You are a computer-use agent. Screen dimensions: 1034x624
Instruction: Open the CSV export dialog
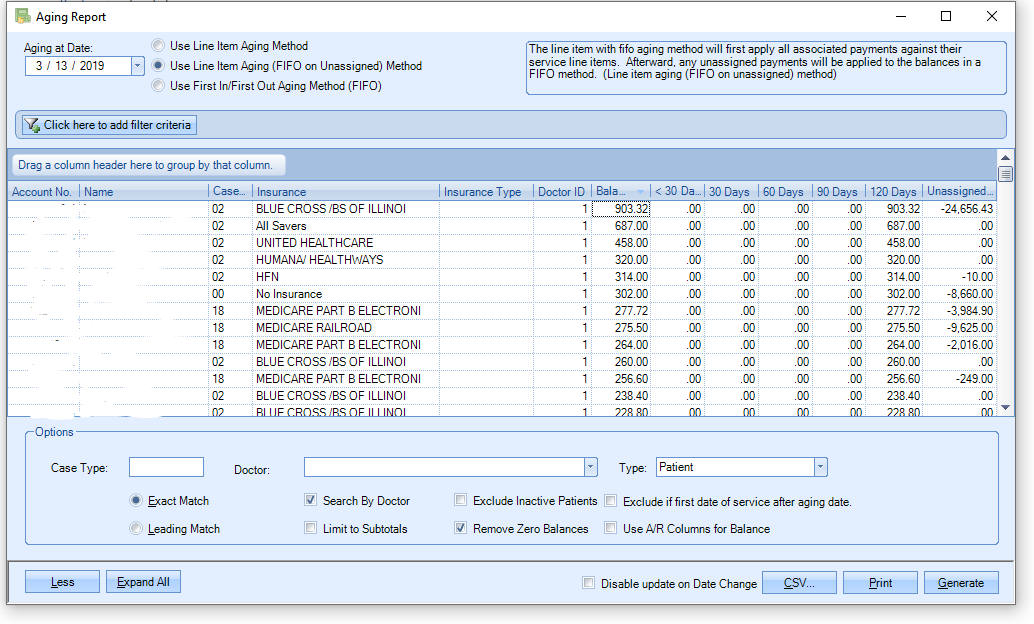pyautogui.click(x=798, y=582)
